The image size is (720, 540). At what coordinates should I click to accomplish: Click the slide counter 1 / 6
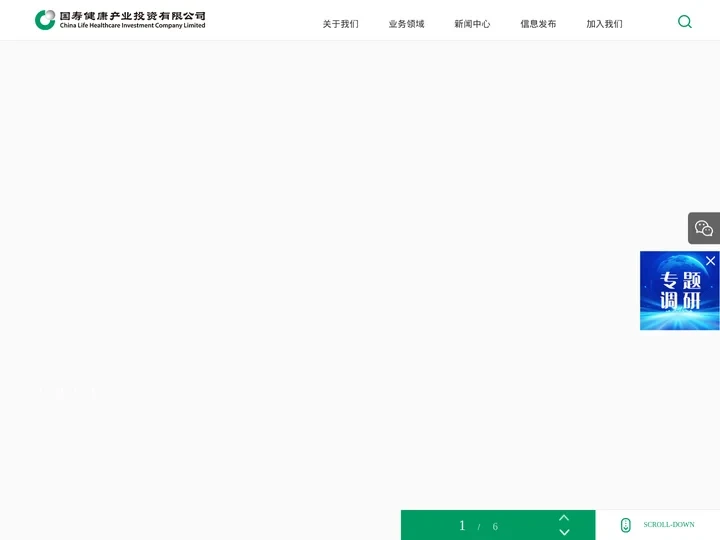tap(478, 526)
